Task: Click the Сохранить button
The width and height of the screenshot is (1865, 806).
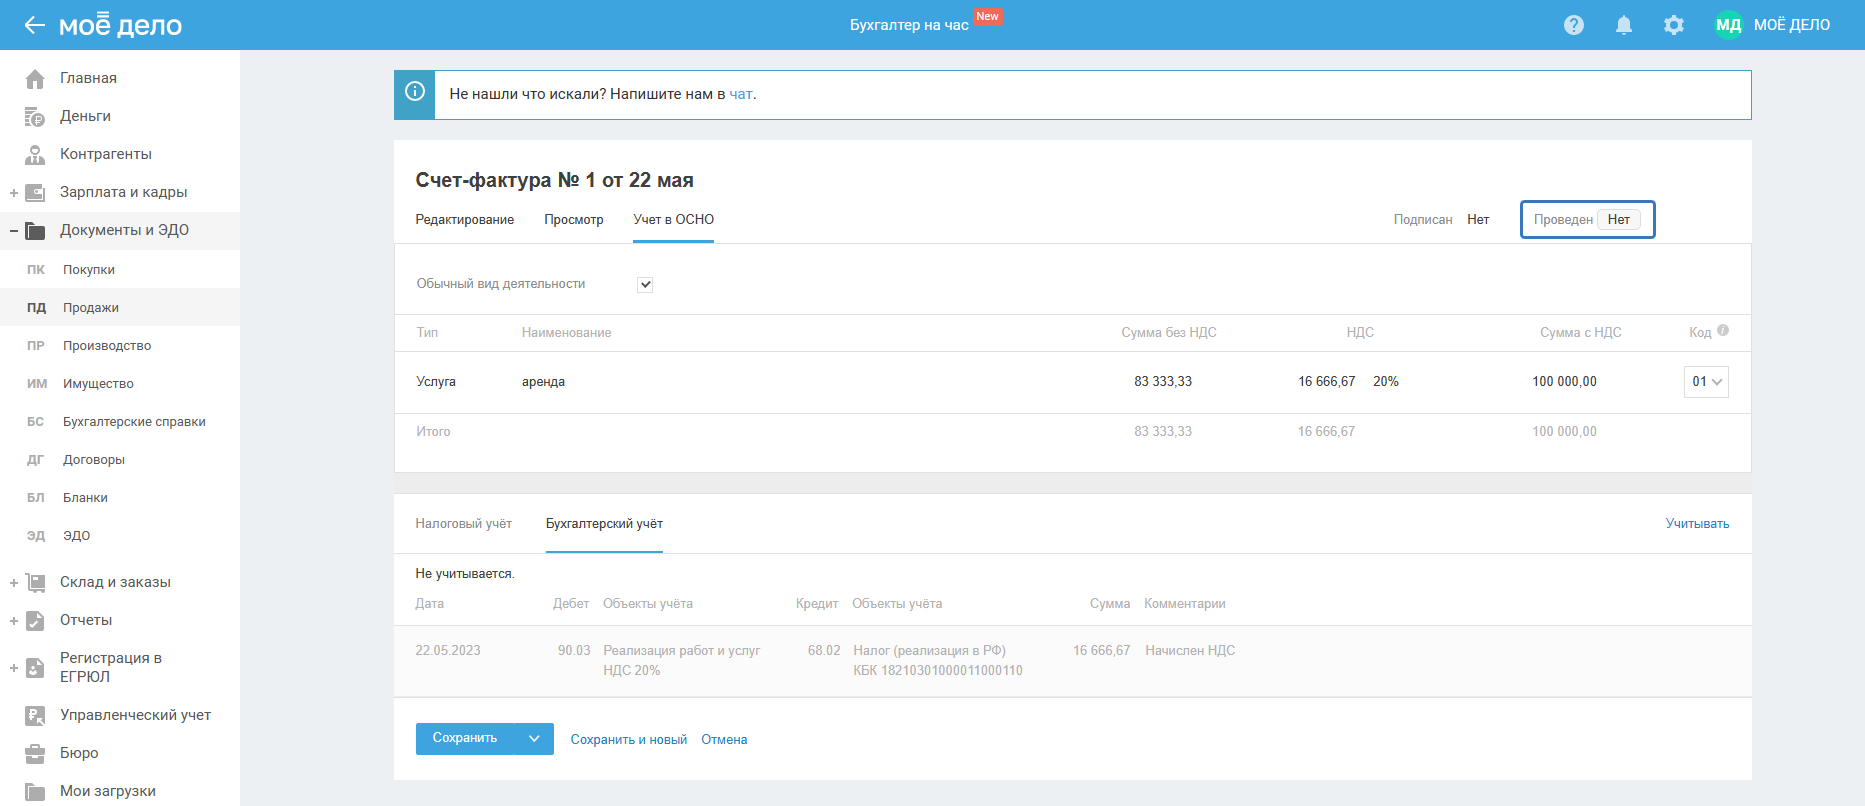Action: click(465, 739)
